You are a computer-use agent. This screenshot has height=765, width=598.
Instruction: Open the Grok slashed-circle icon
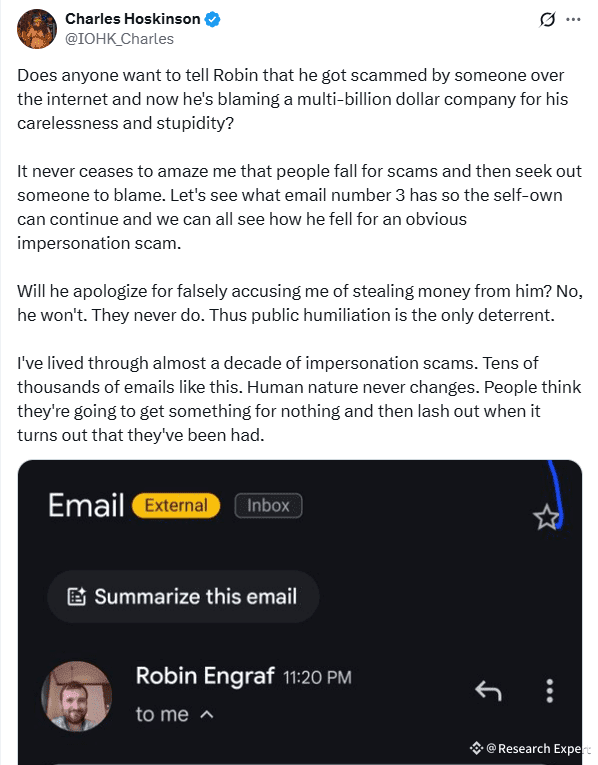pos(547,20)
